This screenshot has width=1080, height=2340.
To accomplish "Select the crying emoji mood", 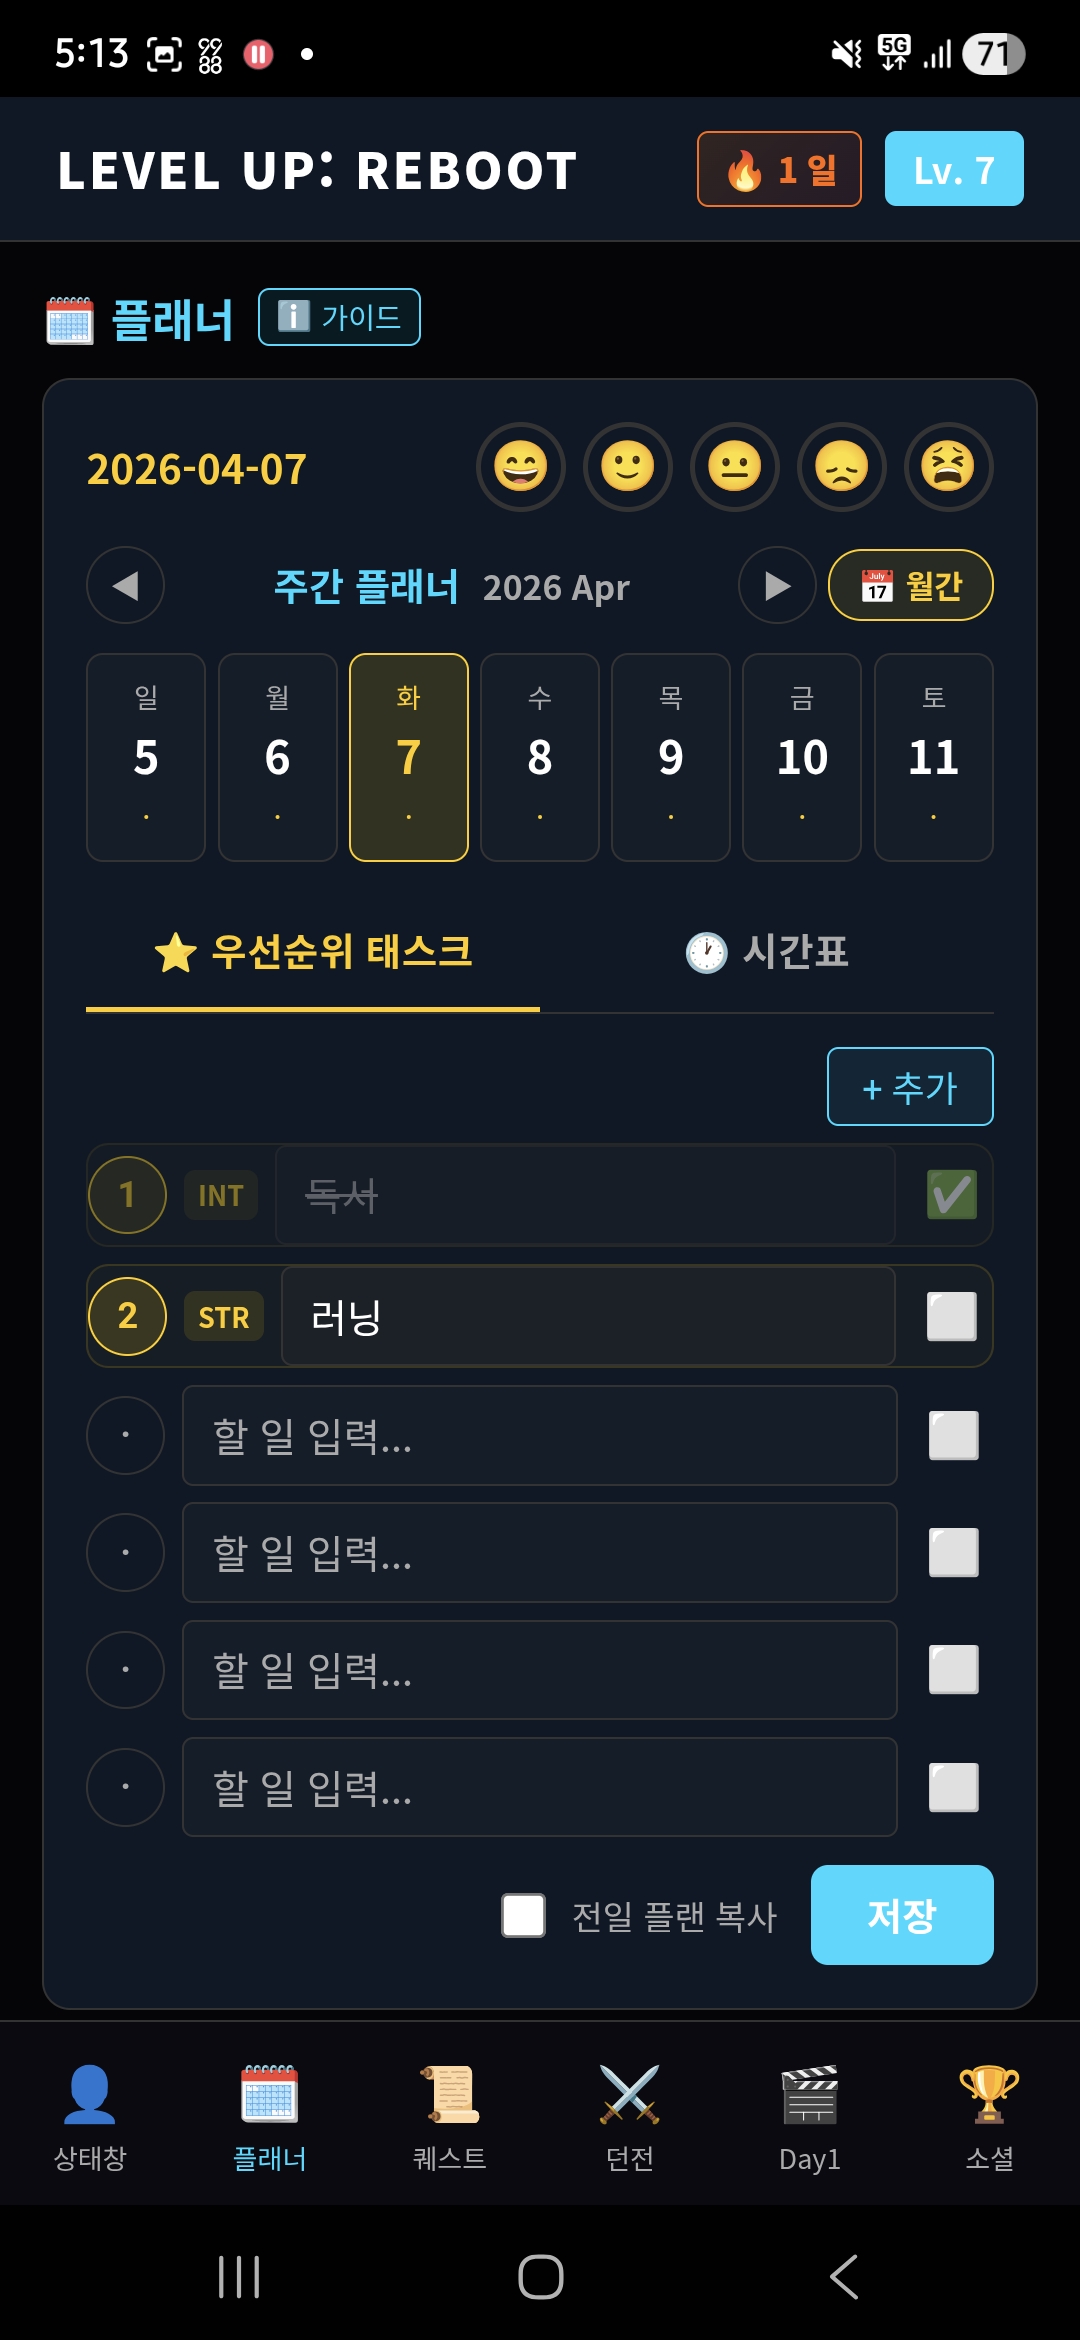I will [948, 467].
